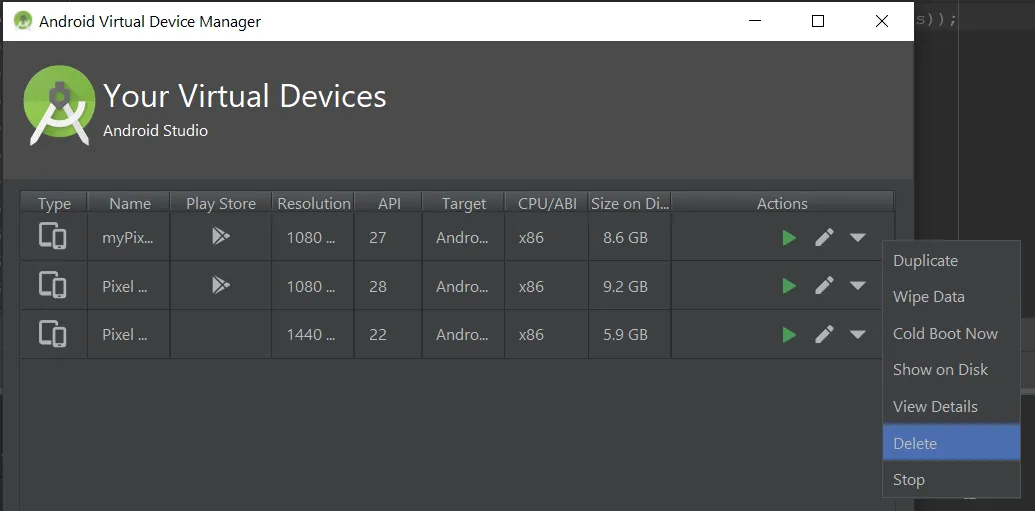Select Show on Disk menu entry
Image resolution: width=1035 pixels, height=511 pixels.
click(940, 370)
